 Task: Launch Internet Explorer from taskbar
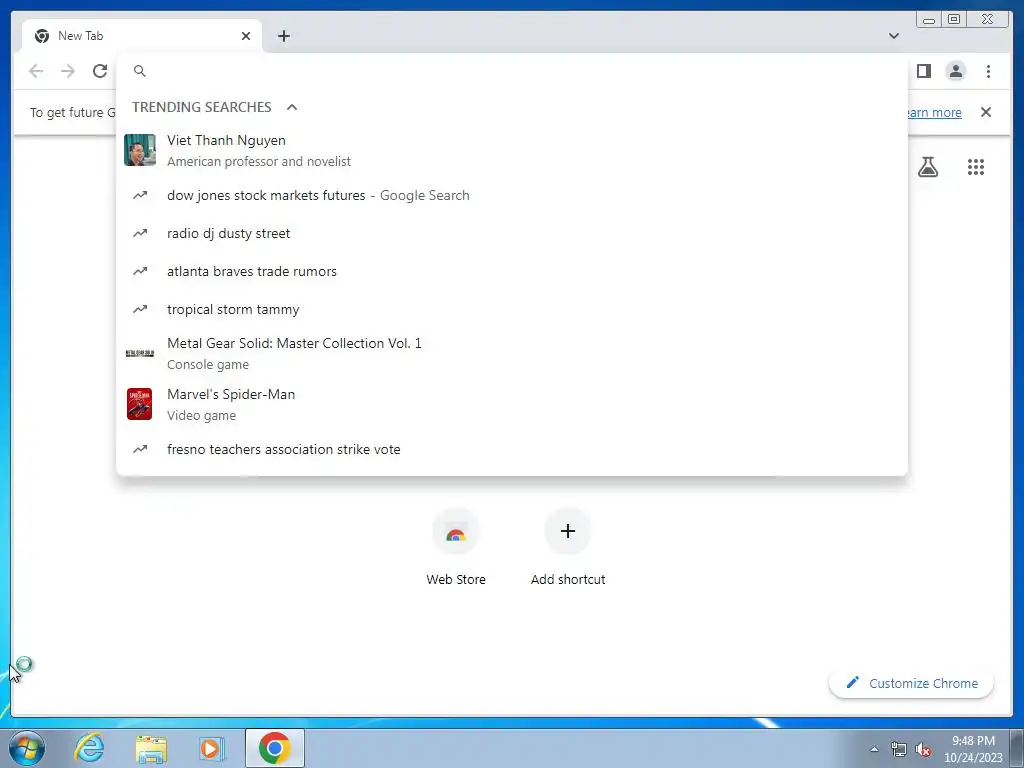pos(89,748)
